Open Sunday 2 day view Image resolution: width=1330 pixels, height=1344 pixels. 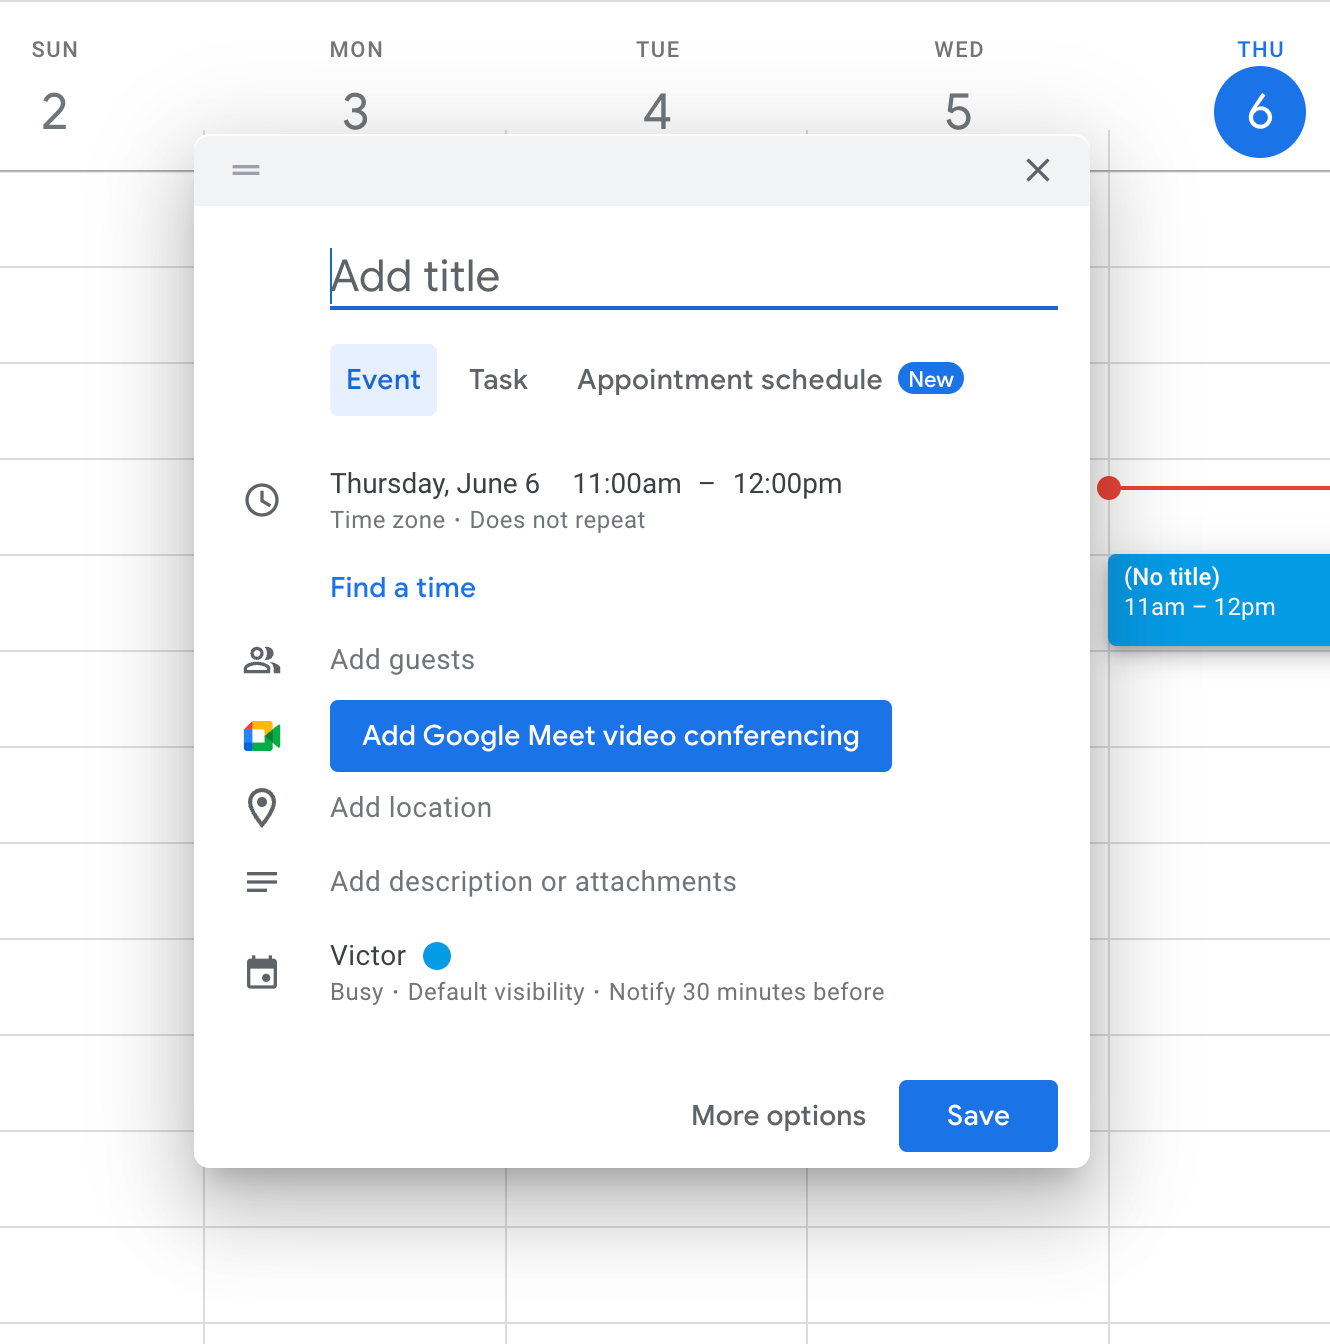(x=55, y=111)
